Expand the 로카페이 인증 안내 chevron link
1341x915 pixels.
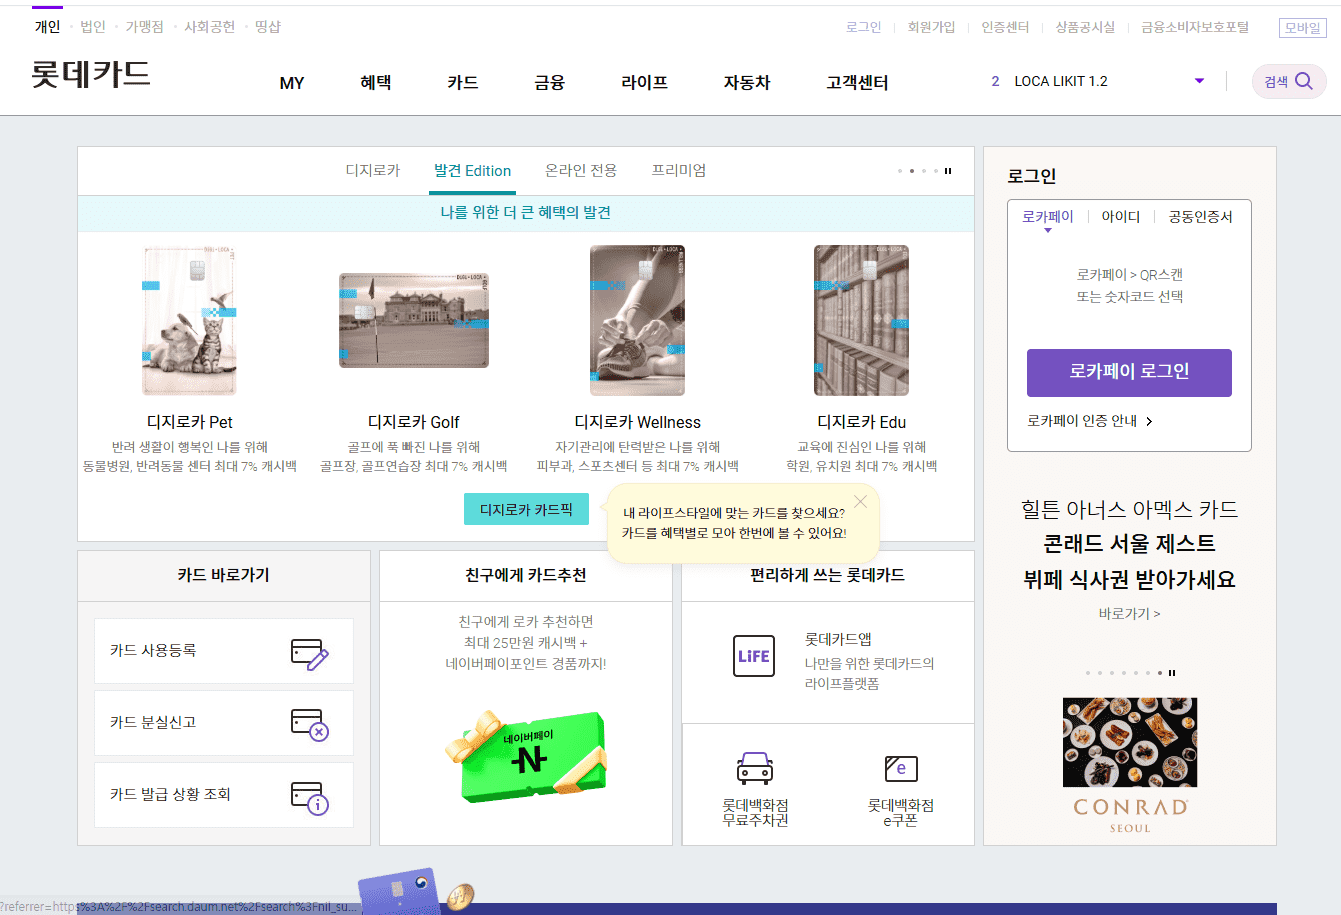pyautogui.click(x=1149, y=421)
